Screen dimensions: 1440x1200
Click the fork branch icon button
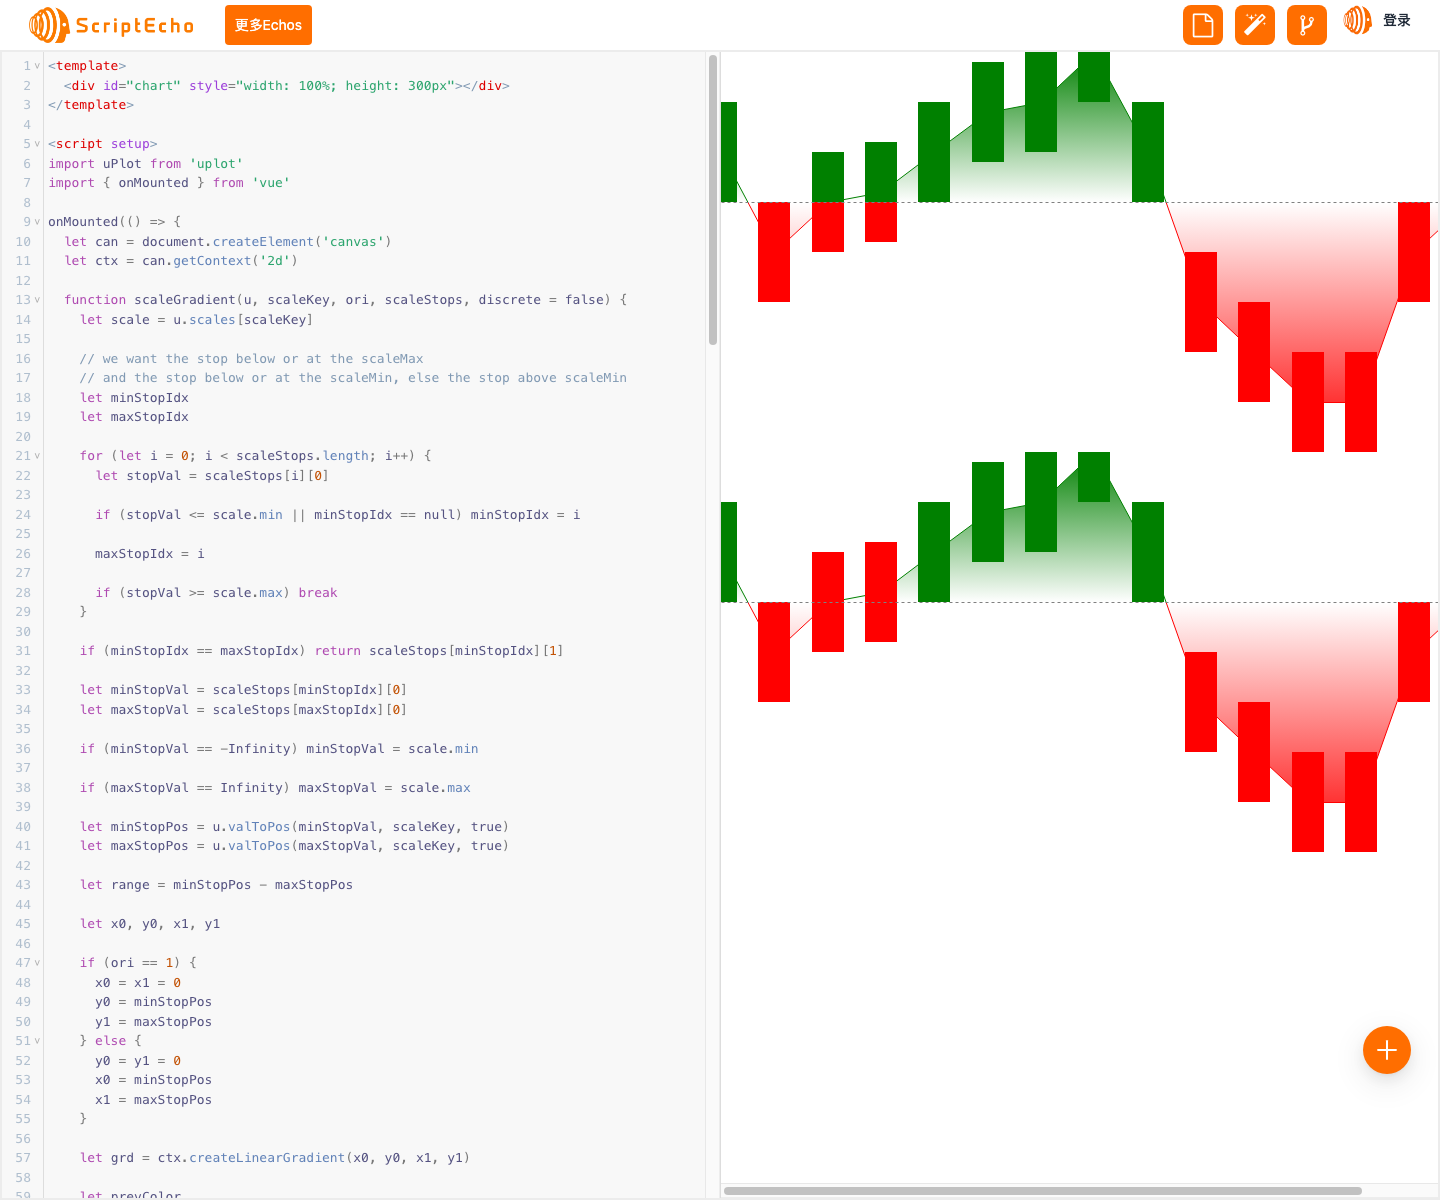(x=1307, y=25)
